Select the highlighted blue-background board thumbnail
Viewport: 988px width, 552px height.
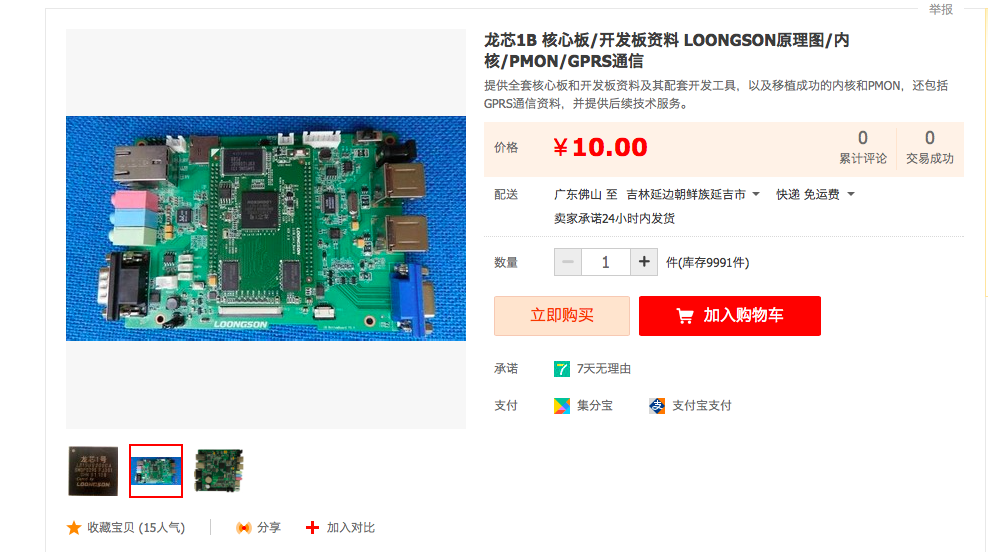pos(156,471)
